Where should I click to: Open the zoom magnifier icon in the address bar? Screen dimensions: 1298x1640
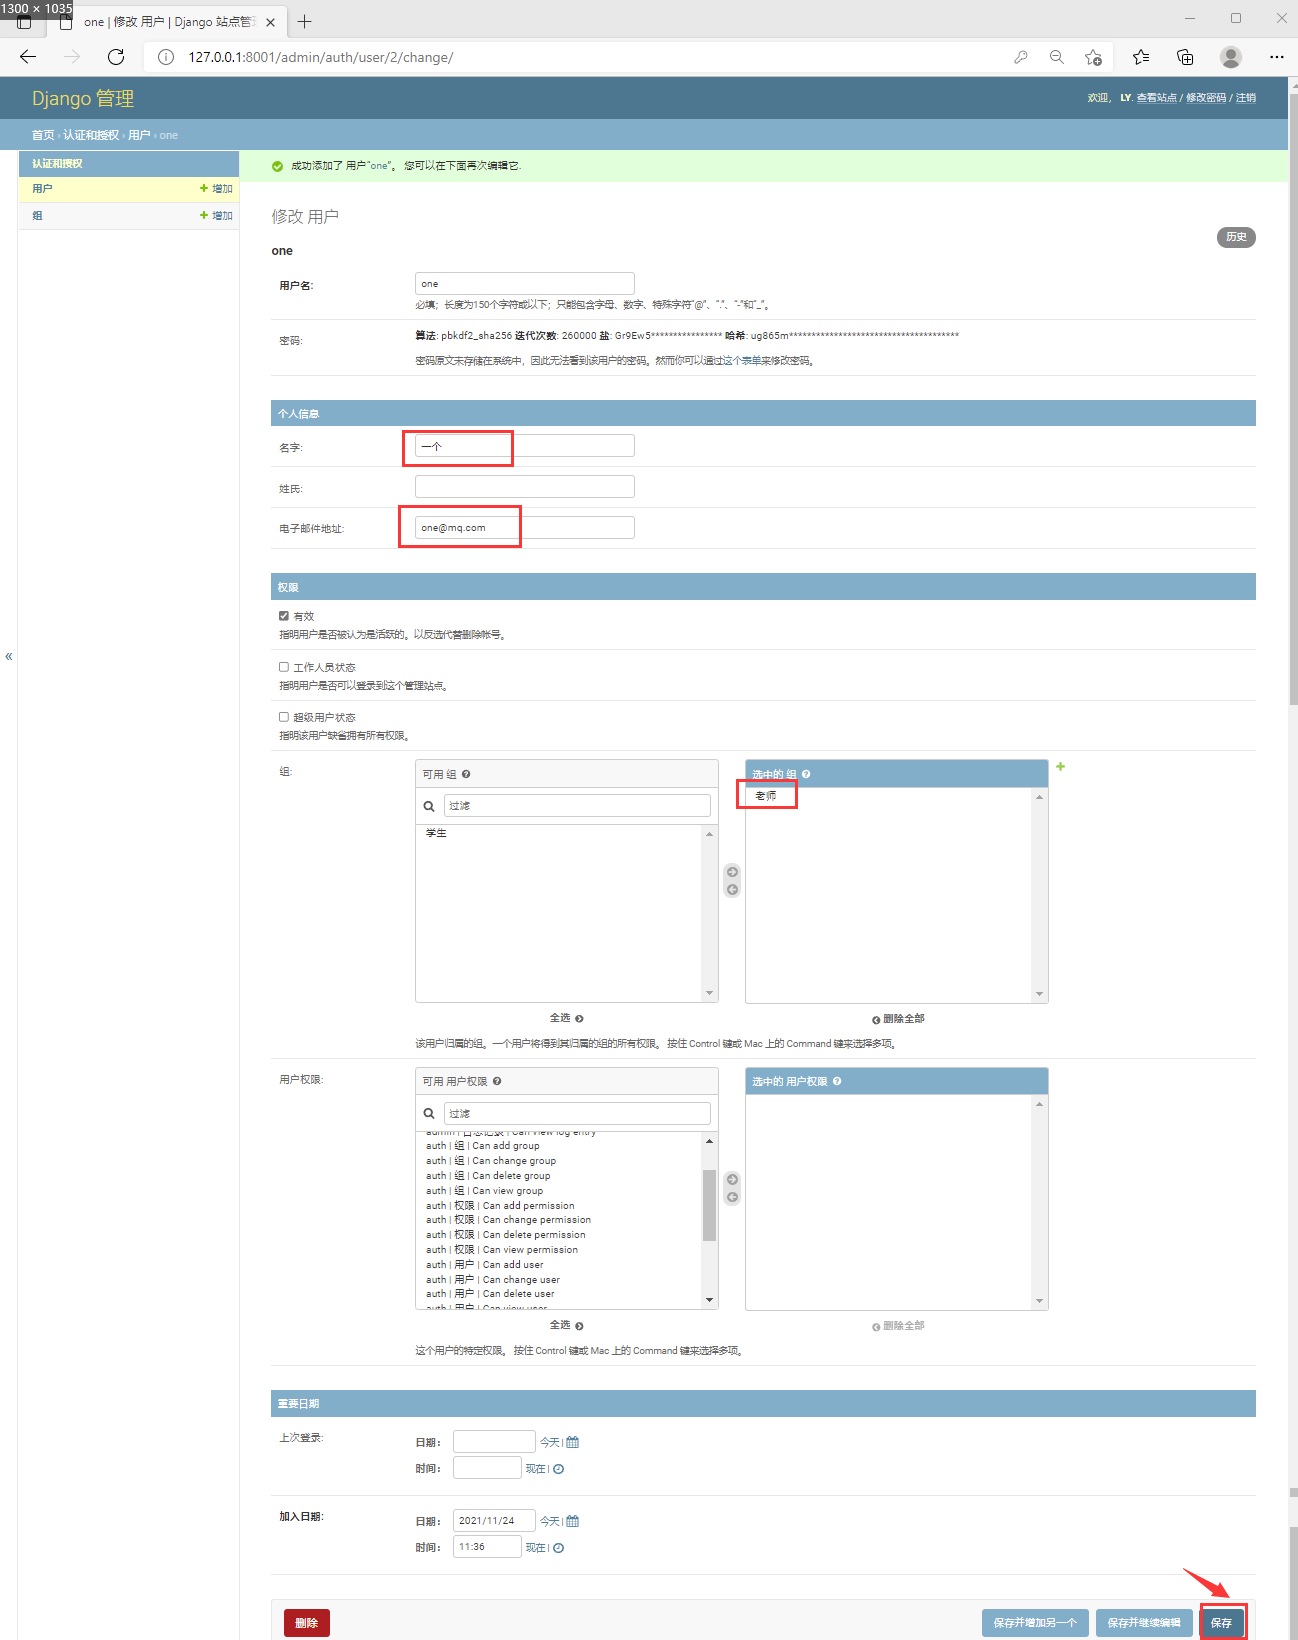1057,57
